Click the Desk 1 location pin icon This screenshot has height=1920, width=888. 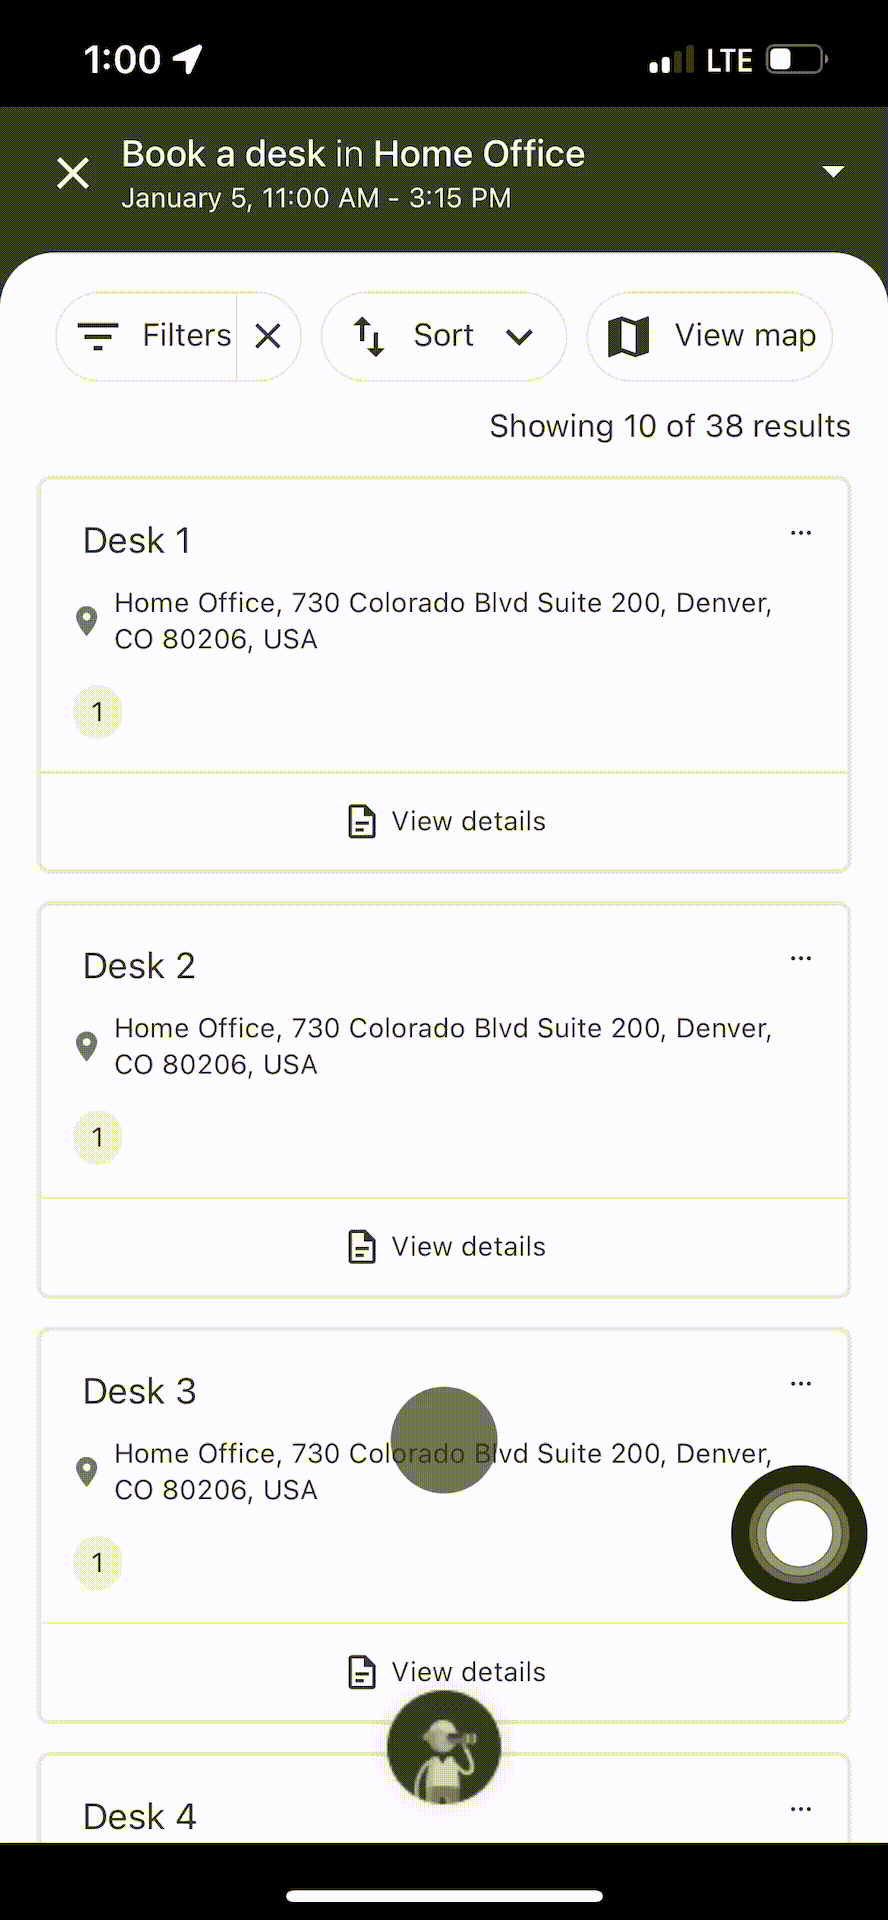(87, 621)
